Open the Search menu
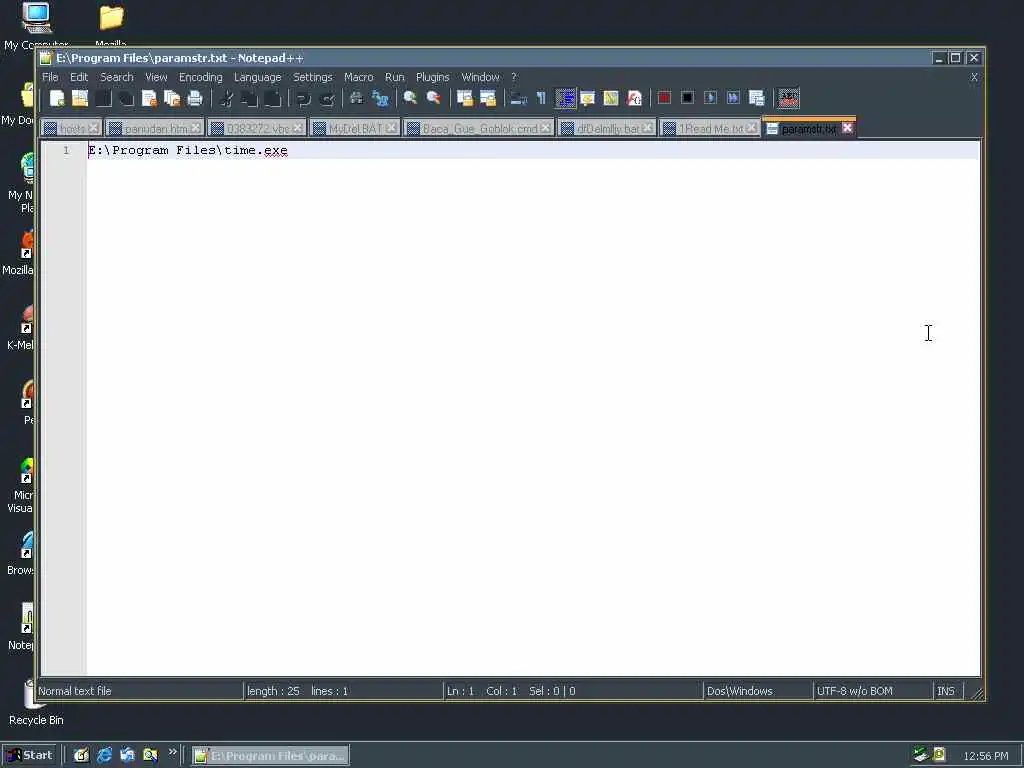Image resolution: width=1024 pixels, height=768 pixels. pyautogui.click(x=117, y=77)
